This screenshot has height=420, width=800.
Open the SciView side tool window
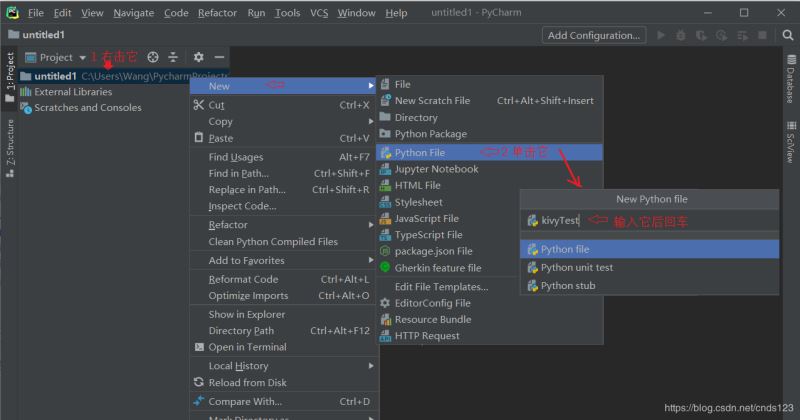[x=791, y=142]
